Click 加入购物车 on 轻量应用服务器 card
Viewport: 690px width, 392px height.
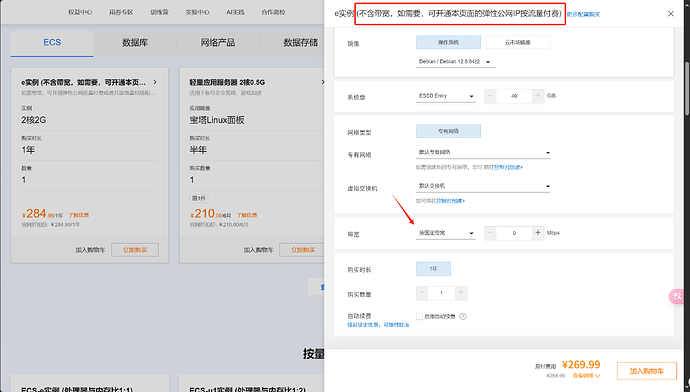point(258,250)
